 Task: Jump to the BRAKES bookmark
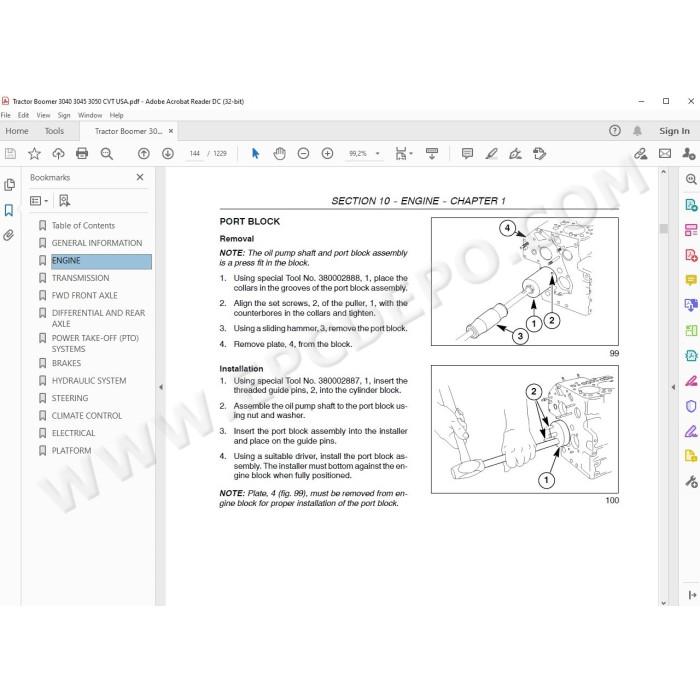point(66,363)
